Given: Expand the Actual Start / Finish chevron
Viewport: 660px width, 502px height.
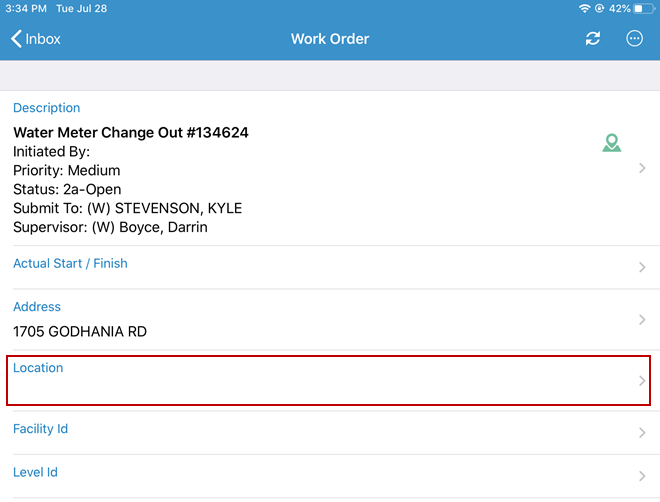Looking at the screenshot, I should (x=642, y=268).
